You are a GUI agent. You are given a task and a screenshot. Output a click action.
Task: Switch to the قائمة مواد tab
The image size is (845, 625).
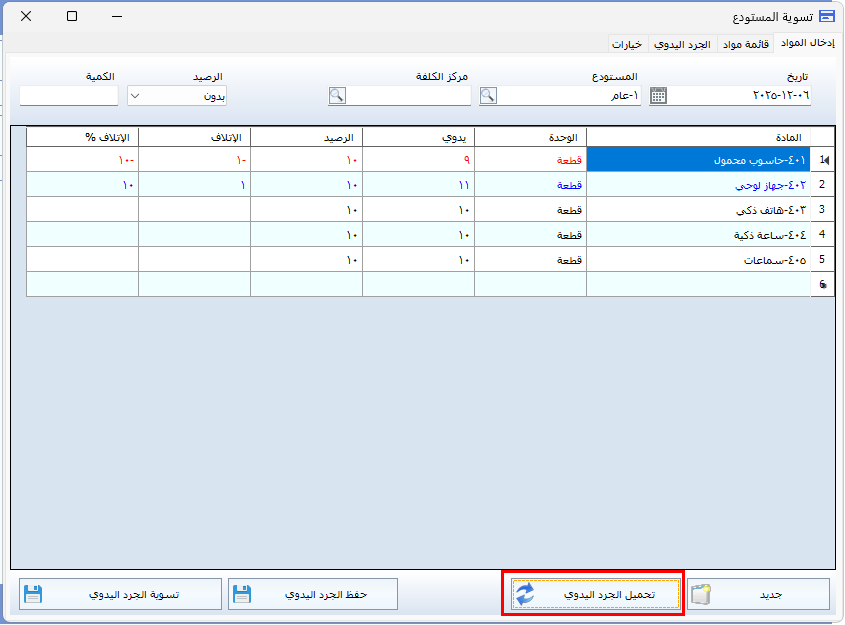click(746, 45)
